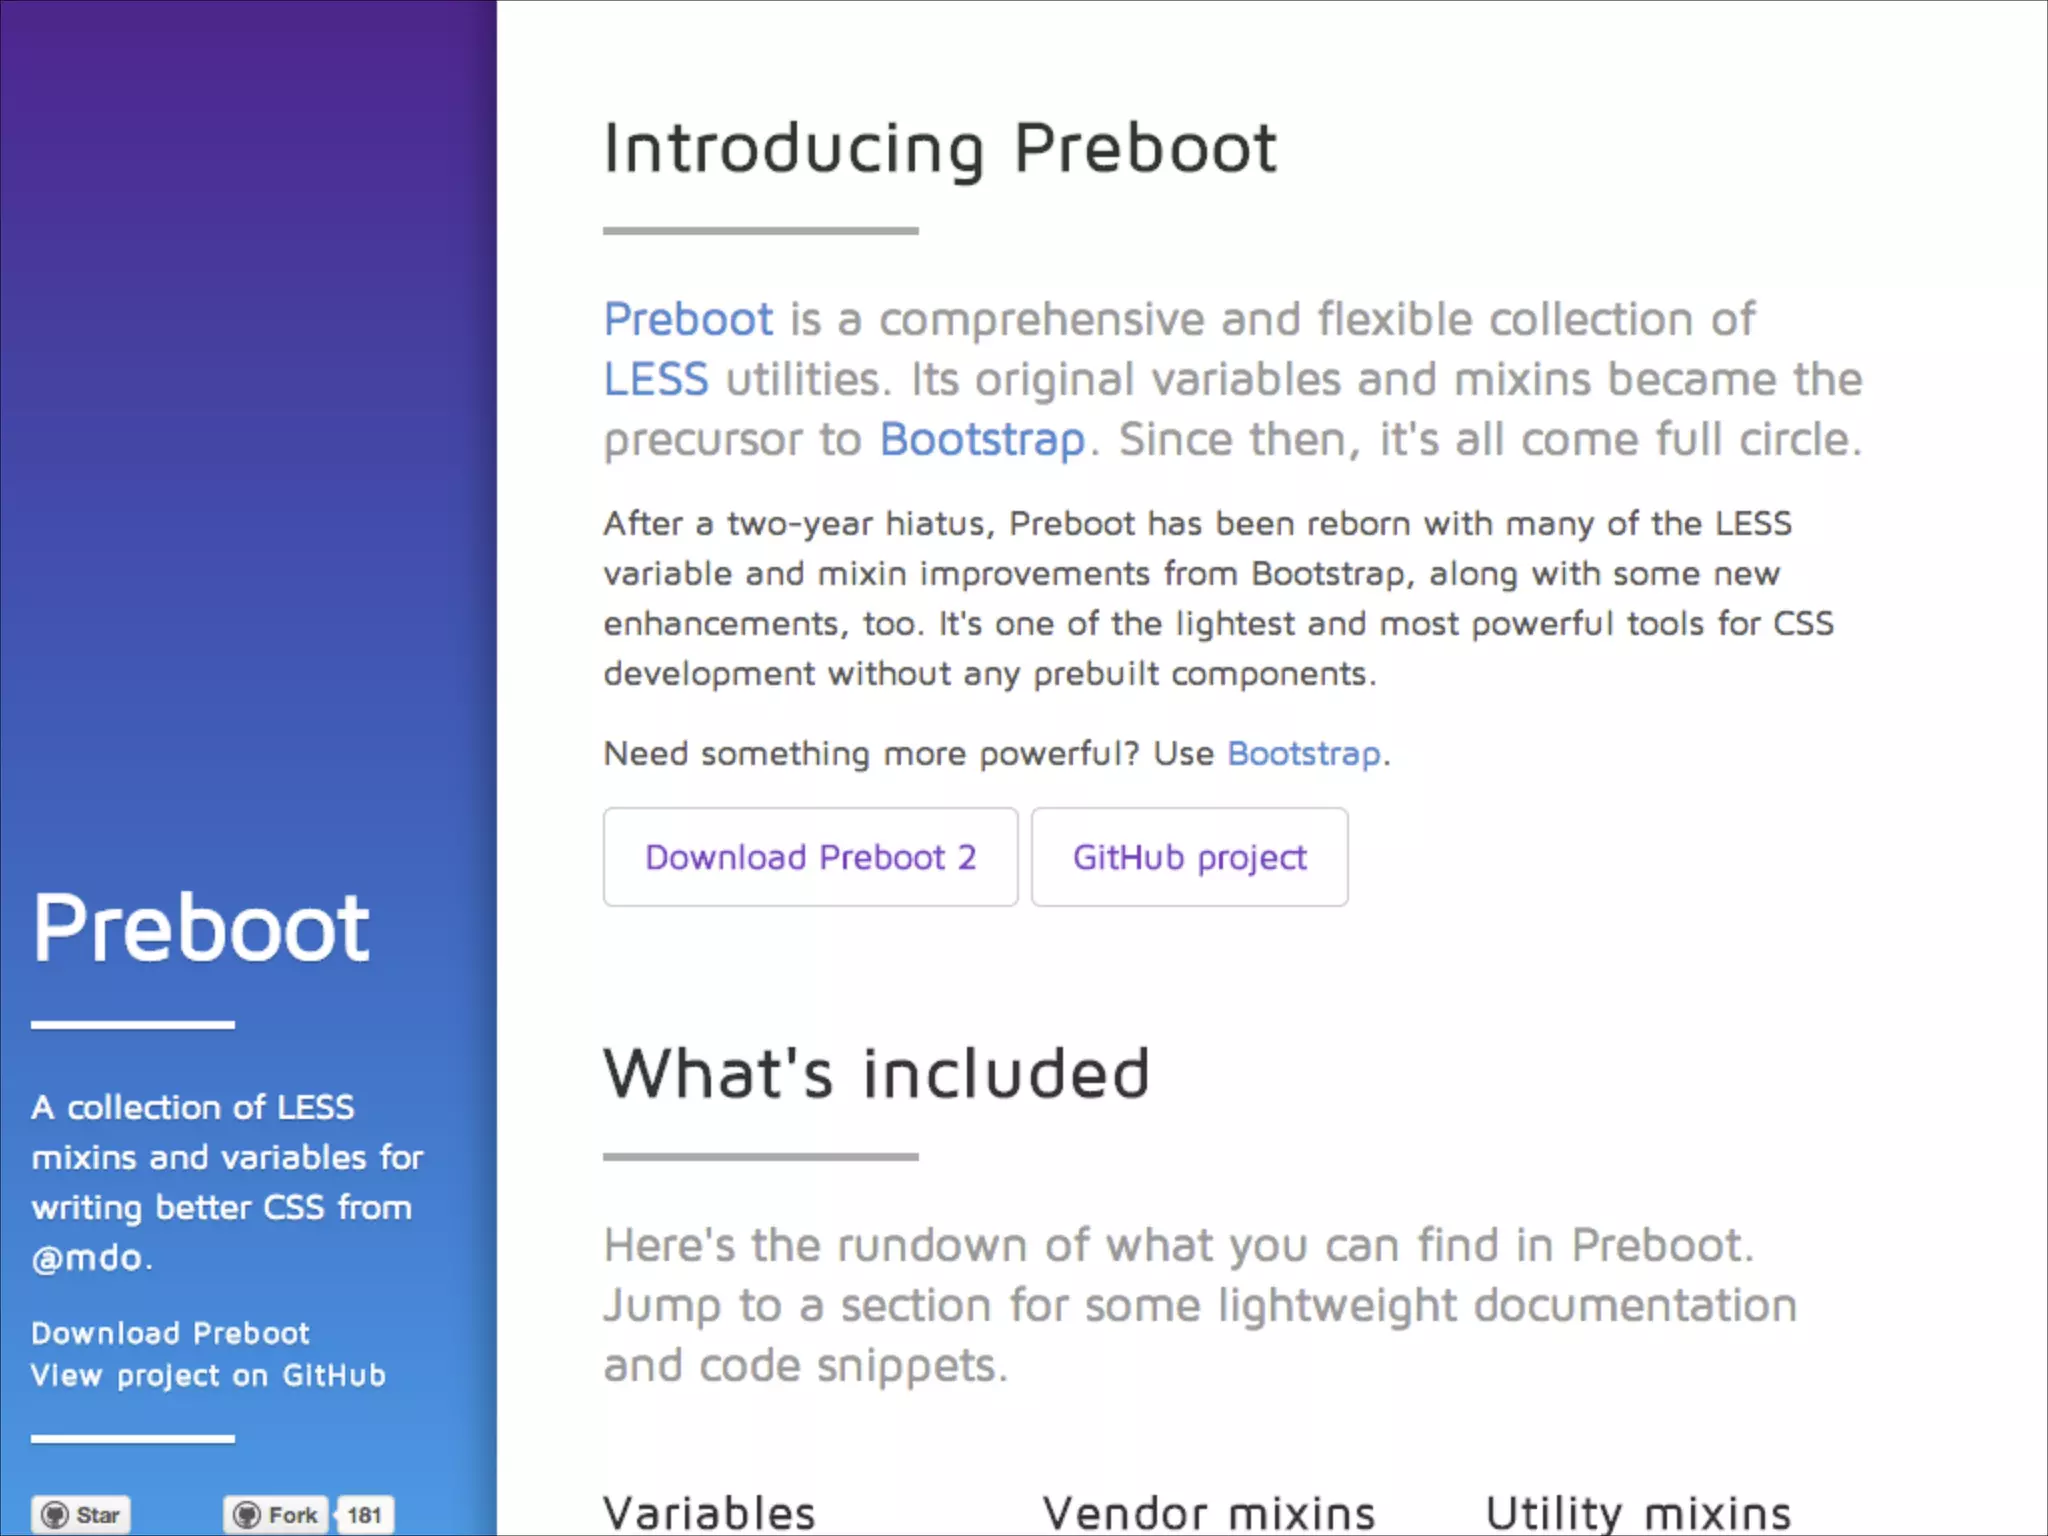
Task: Open the 181 fork count badge
Action: 364,1515
